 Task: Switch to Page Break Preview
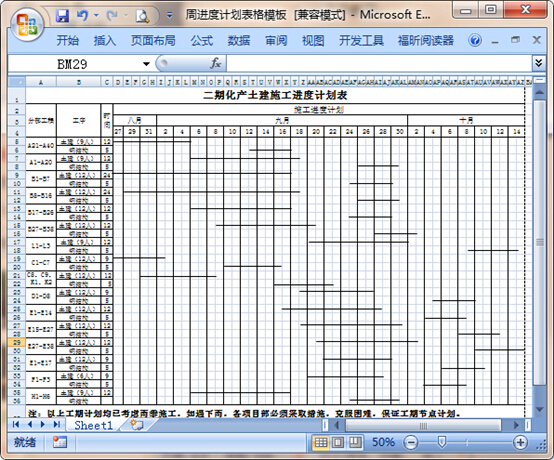(x=355, y=442)
